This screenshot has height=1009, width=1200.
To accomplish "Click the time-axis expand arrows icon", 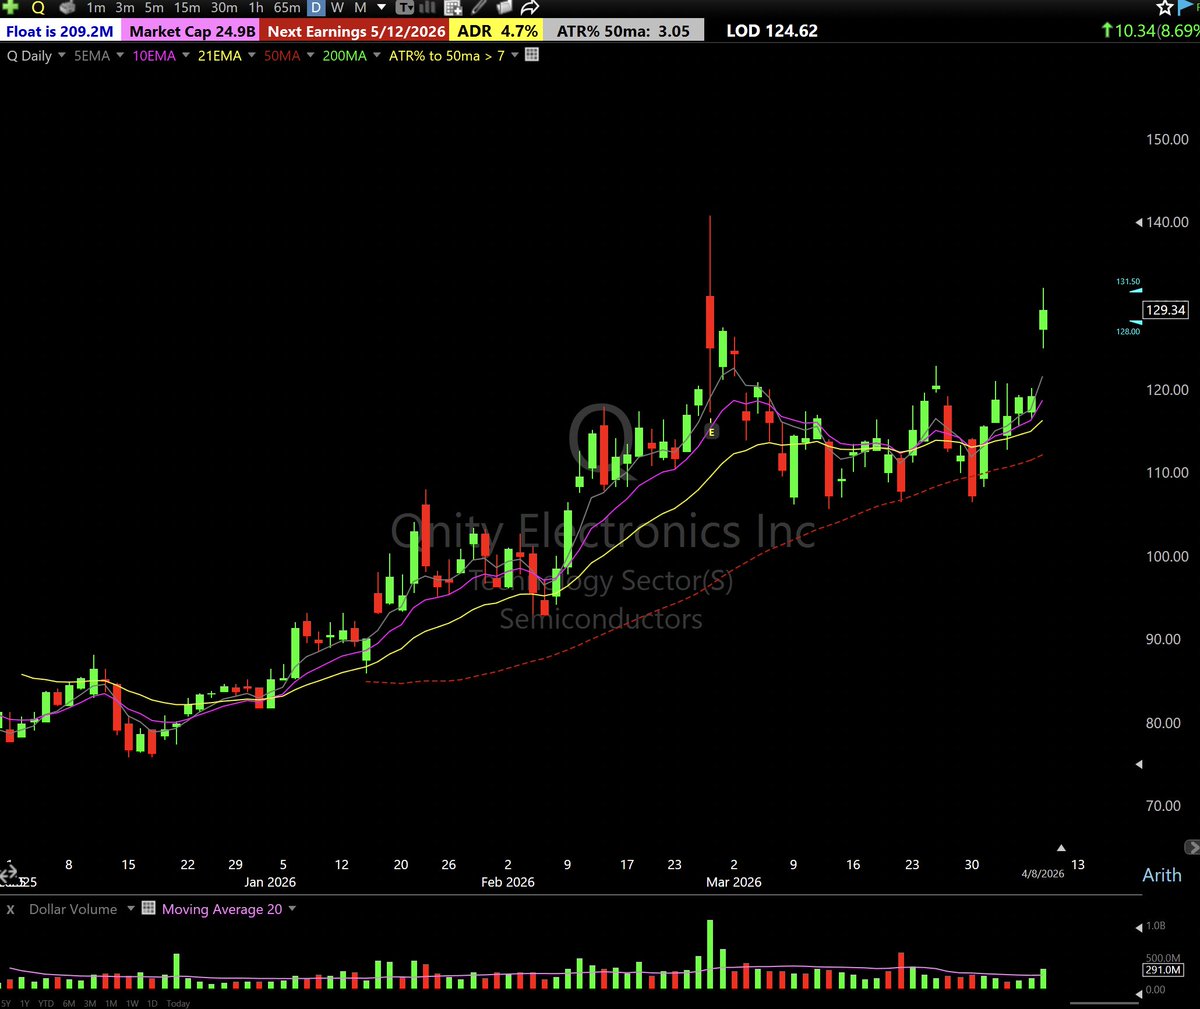I will pyautogui.click(x=7, y=873).
